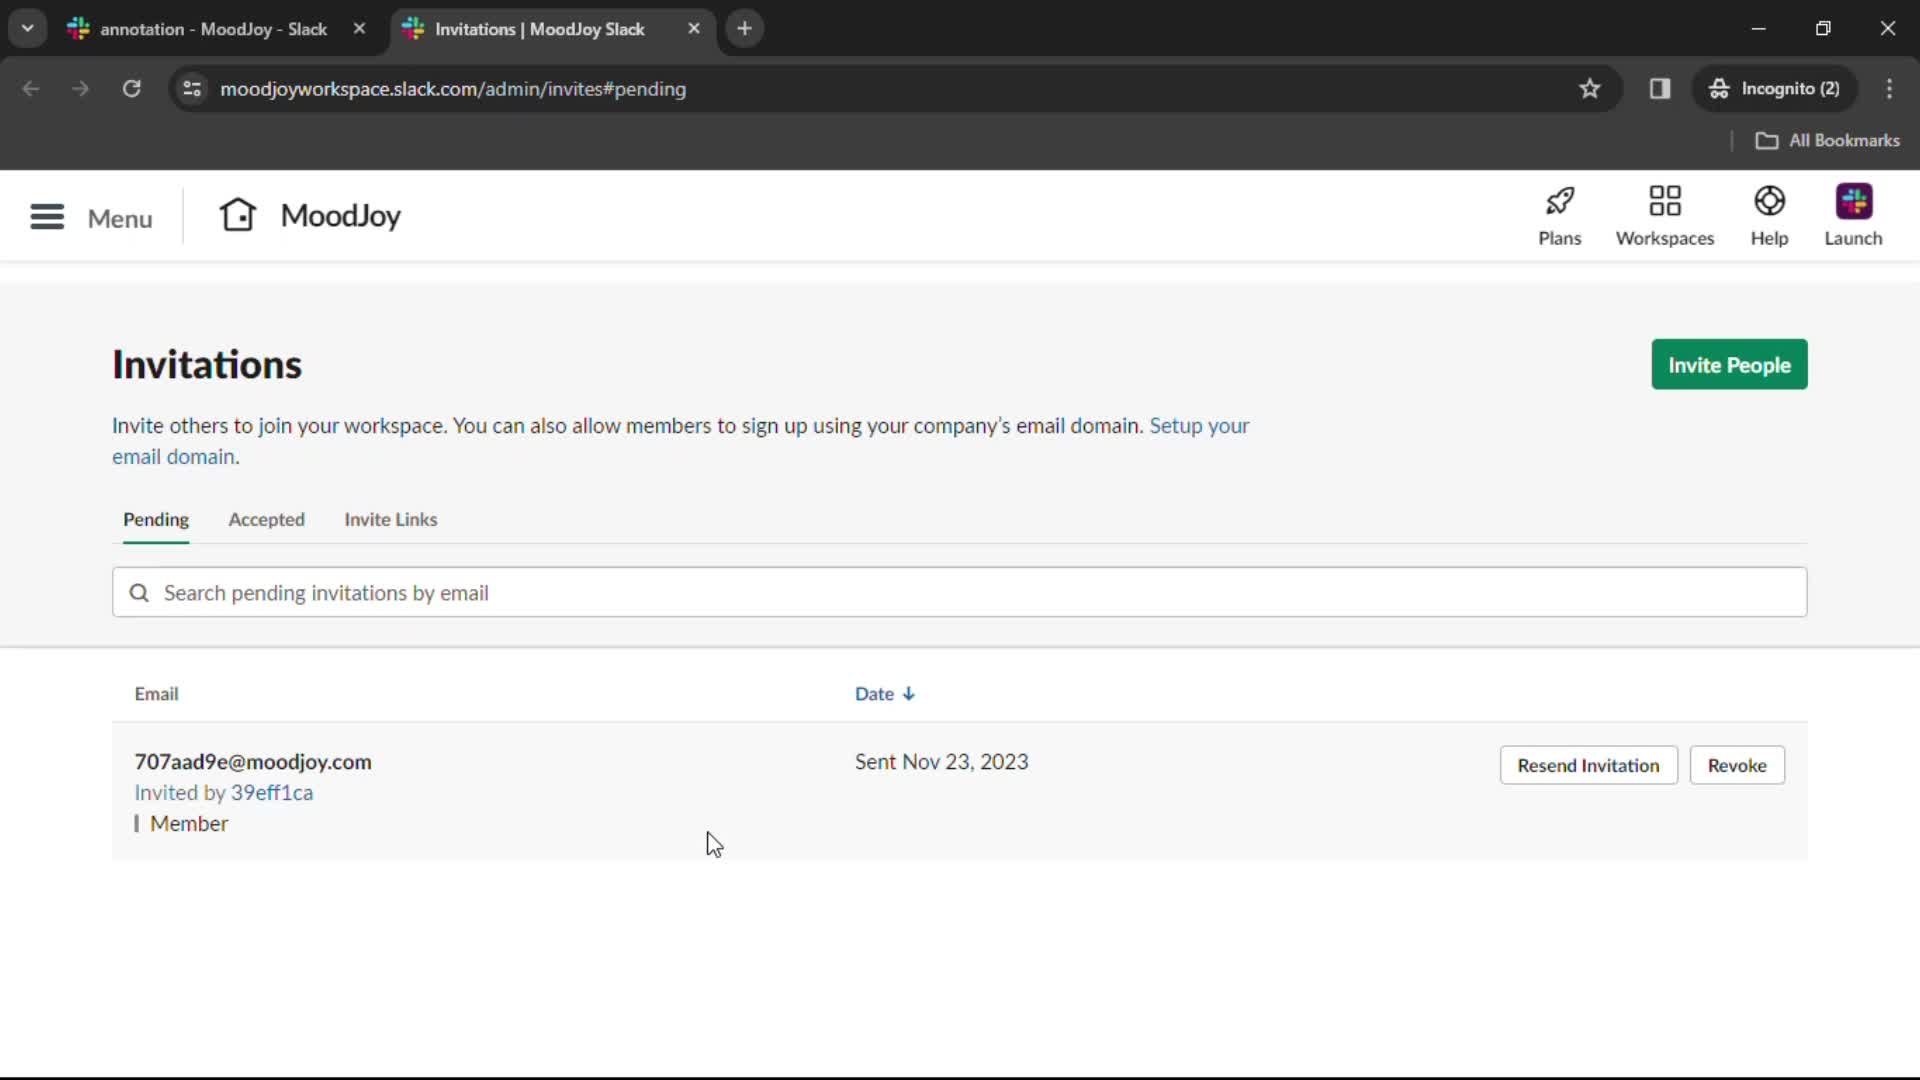Click the bookmark icon in browser
The width and height of the screenshot is (1920, 1080).
1590,88
